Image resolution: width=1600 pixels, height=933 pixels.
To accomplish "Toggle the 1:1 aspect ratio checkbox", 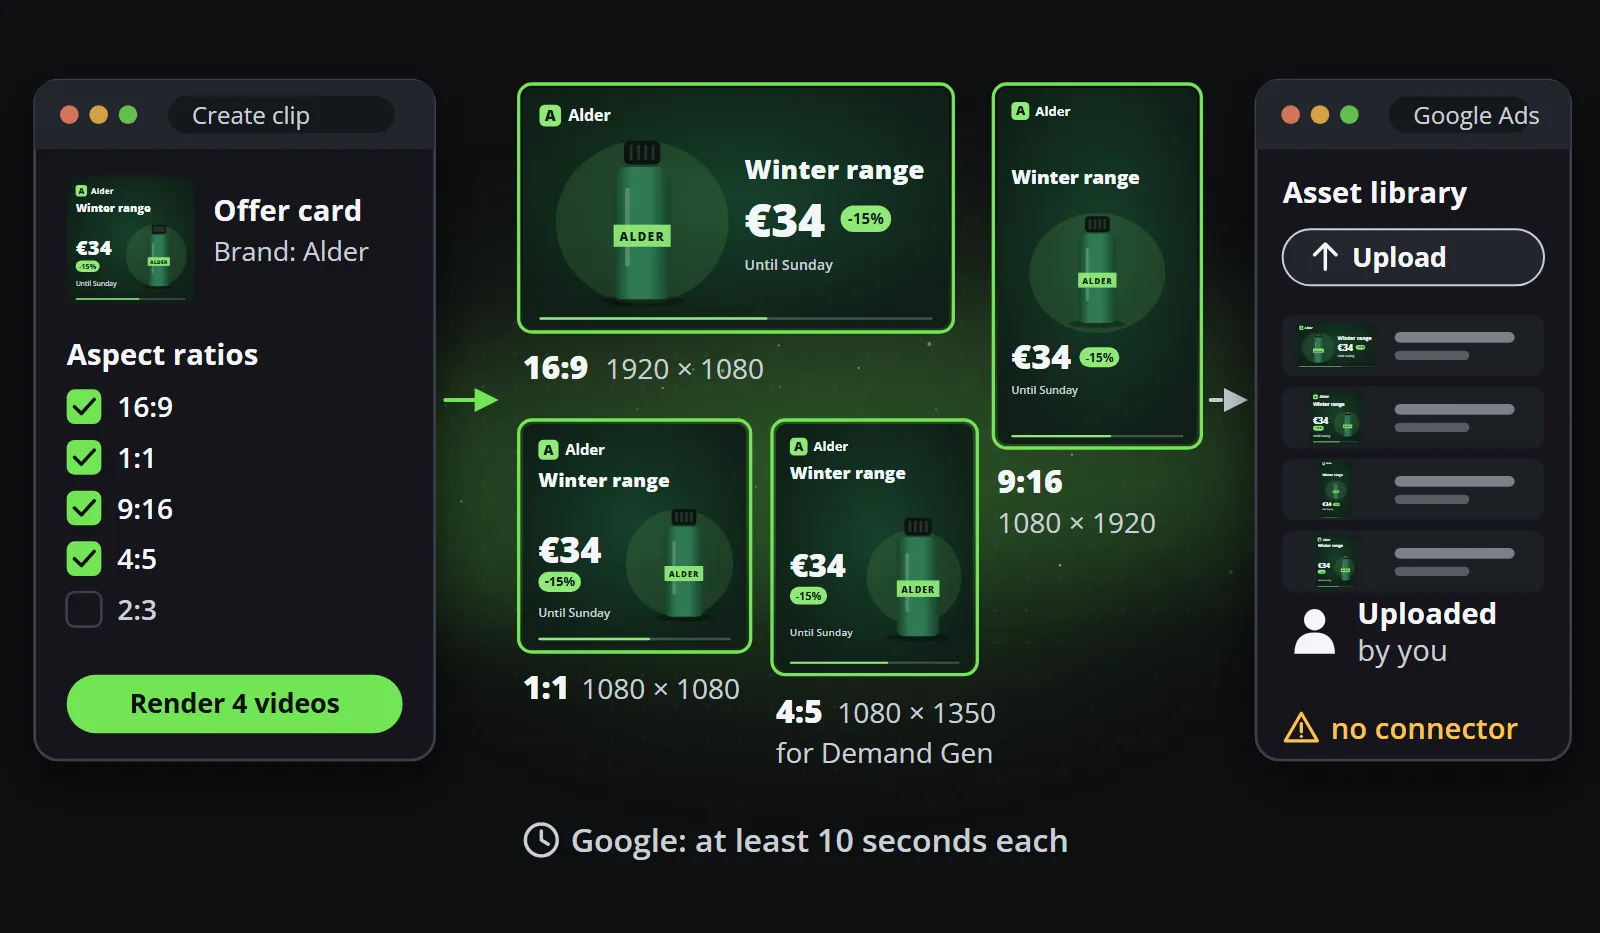I will (84, 458).
